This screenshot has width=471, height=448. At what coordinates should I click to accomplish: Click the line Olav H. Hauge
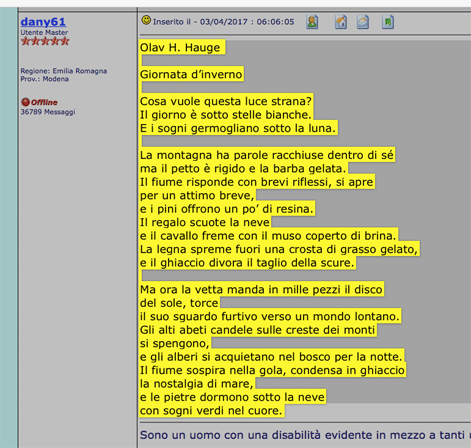click(x=180, y=48)
